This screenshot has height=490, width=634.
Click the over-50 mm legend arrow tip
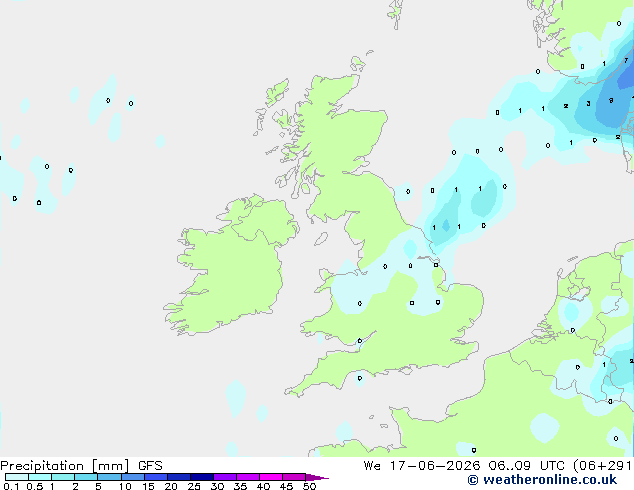[x=317, y=477]
